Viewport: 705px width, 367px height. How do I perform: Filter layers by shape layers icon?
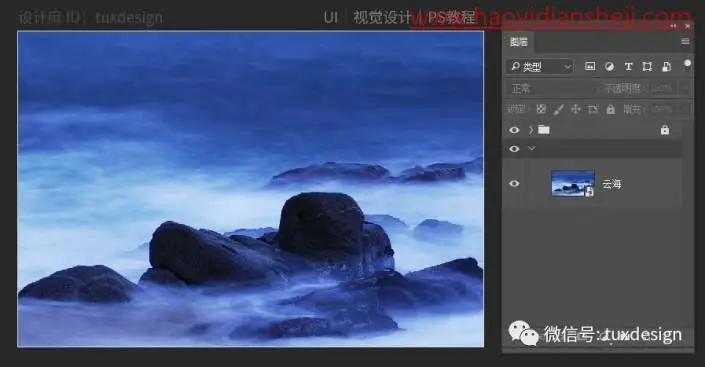click(x=647, y=67)
